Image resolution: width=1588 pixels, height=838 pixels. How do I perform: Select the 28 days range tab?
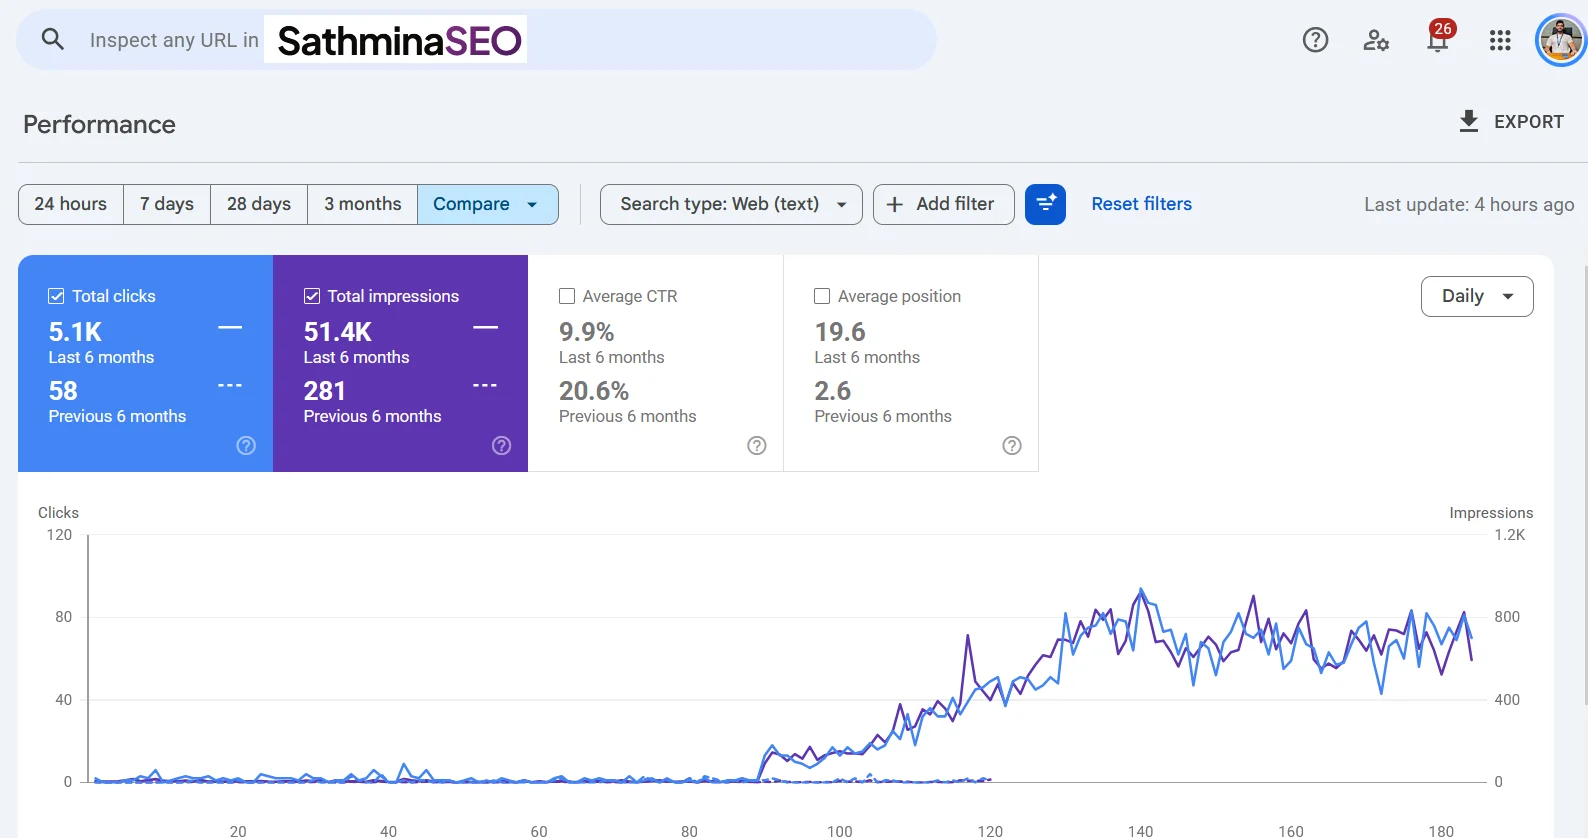259,204
